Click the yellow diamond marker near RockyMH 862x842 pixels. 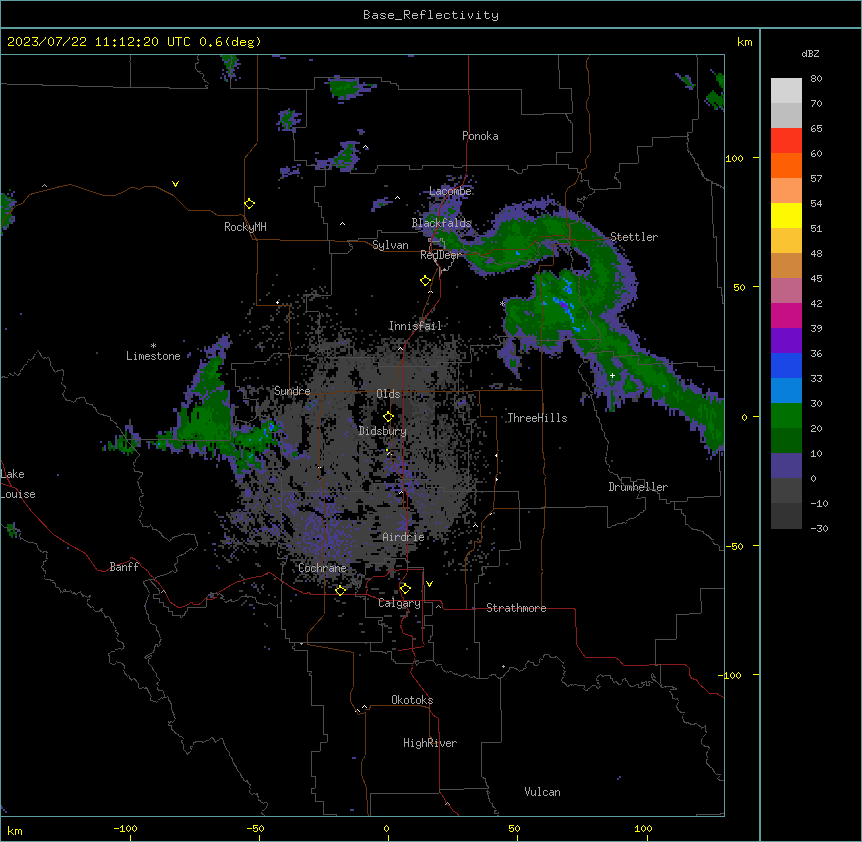(x=250, y=204)
